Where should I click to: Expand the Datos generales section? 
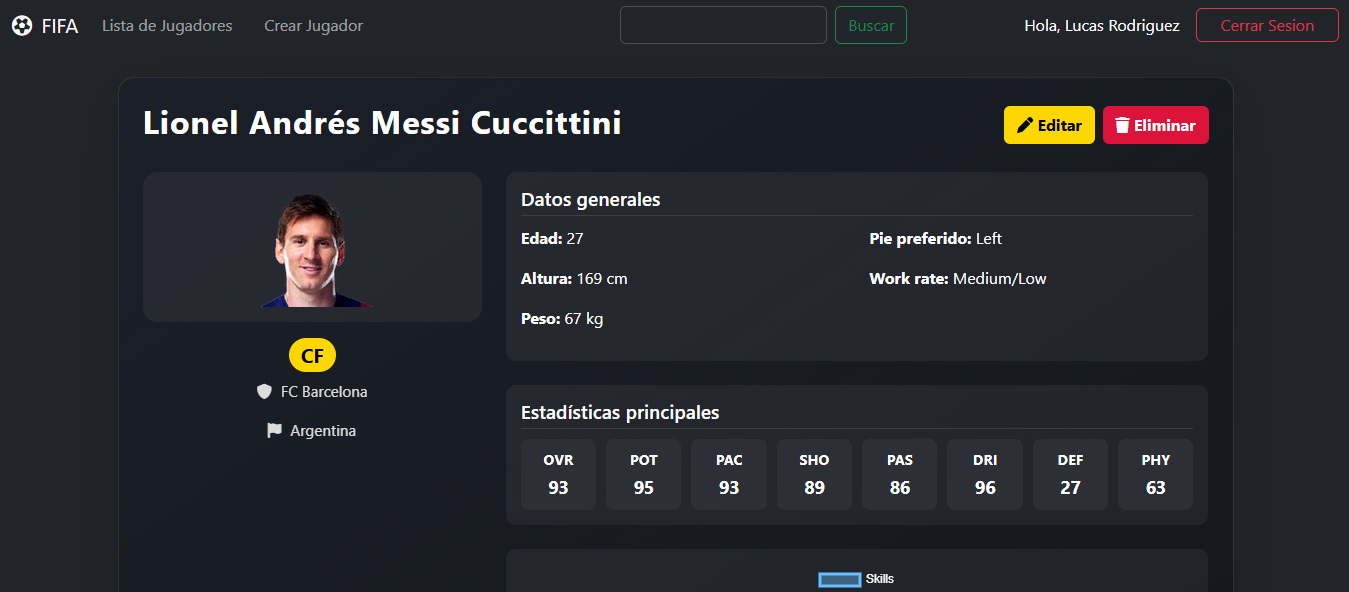point(590,199)
